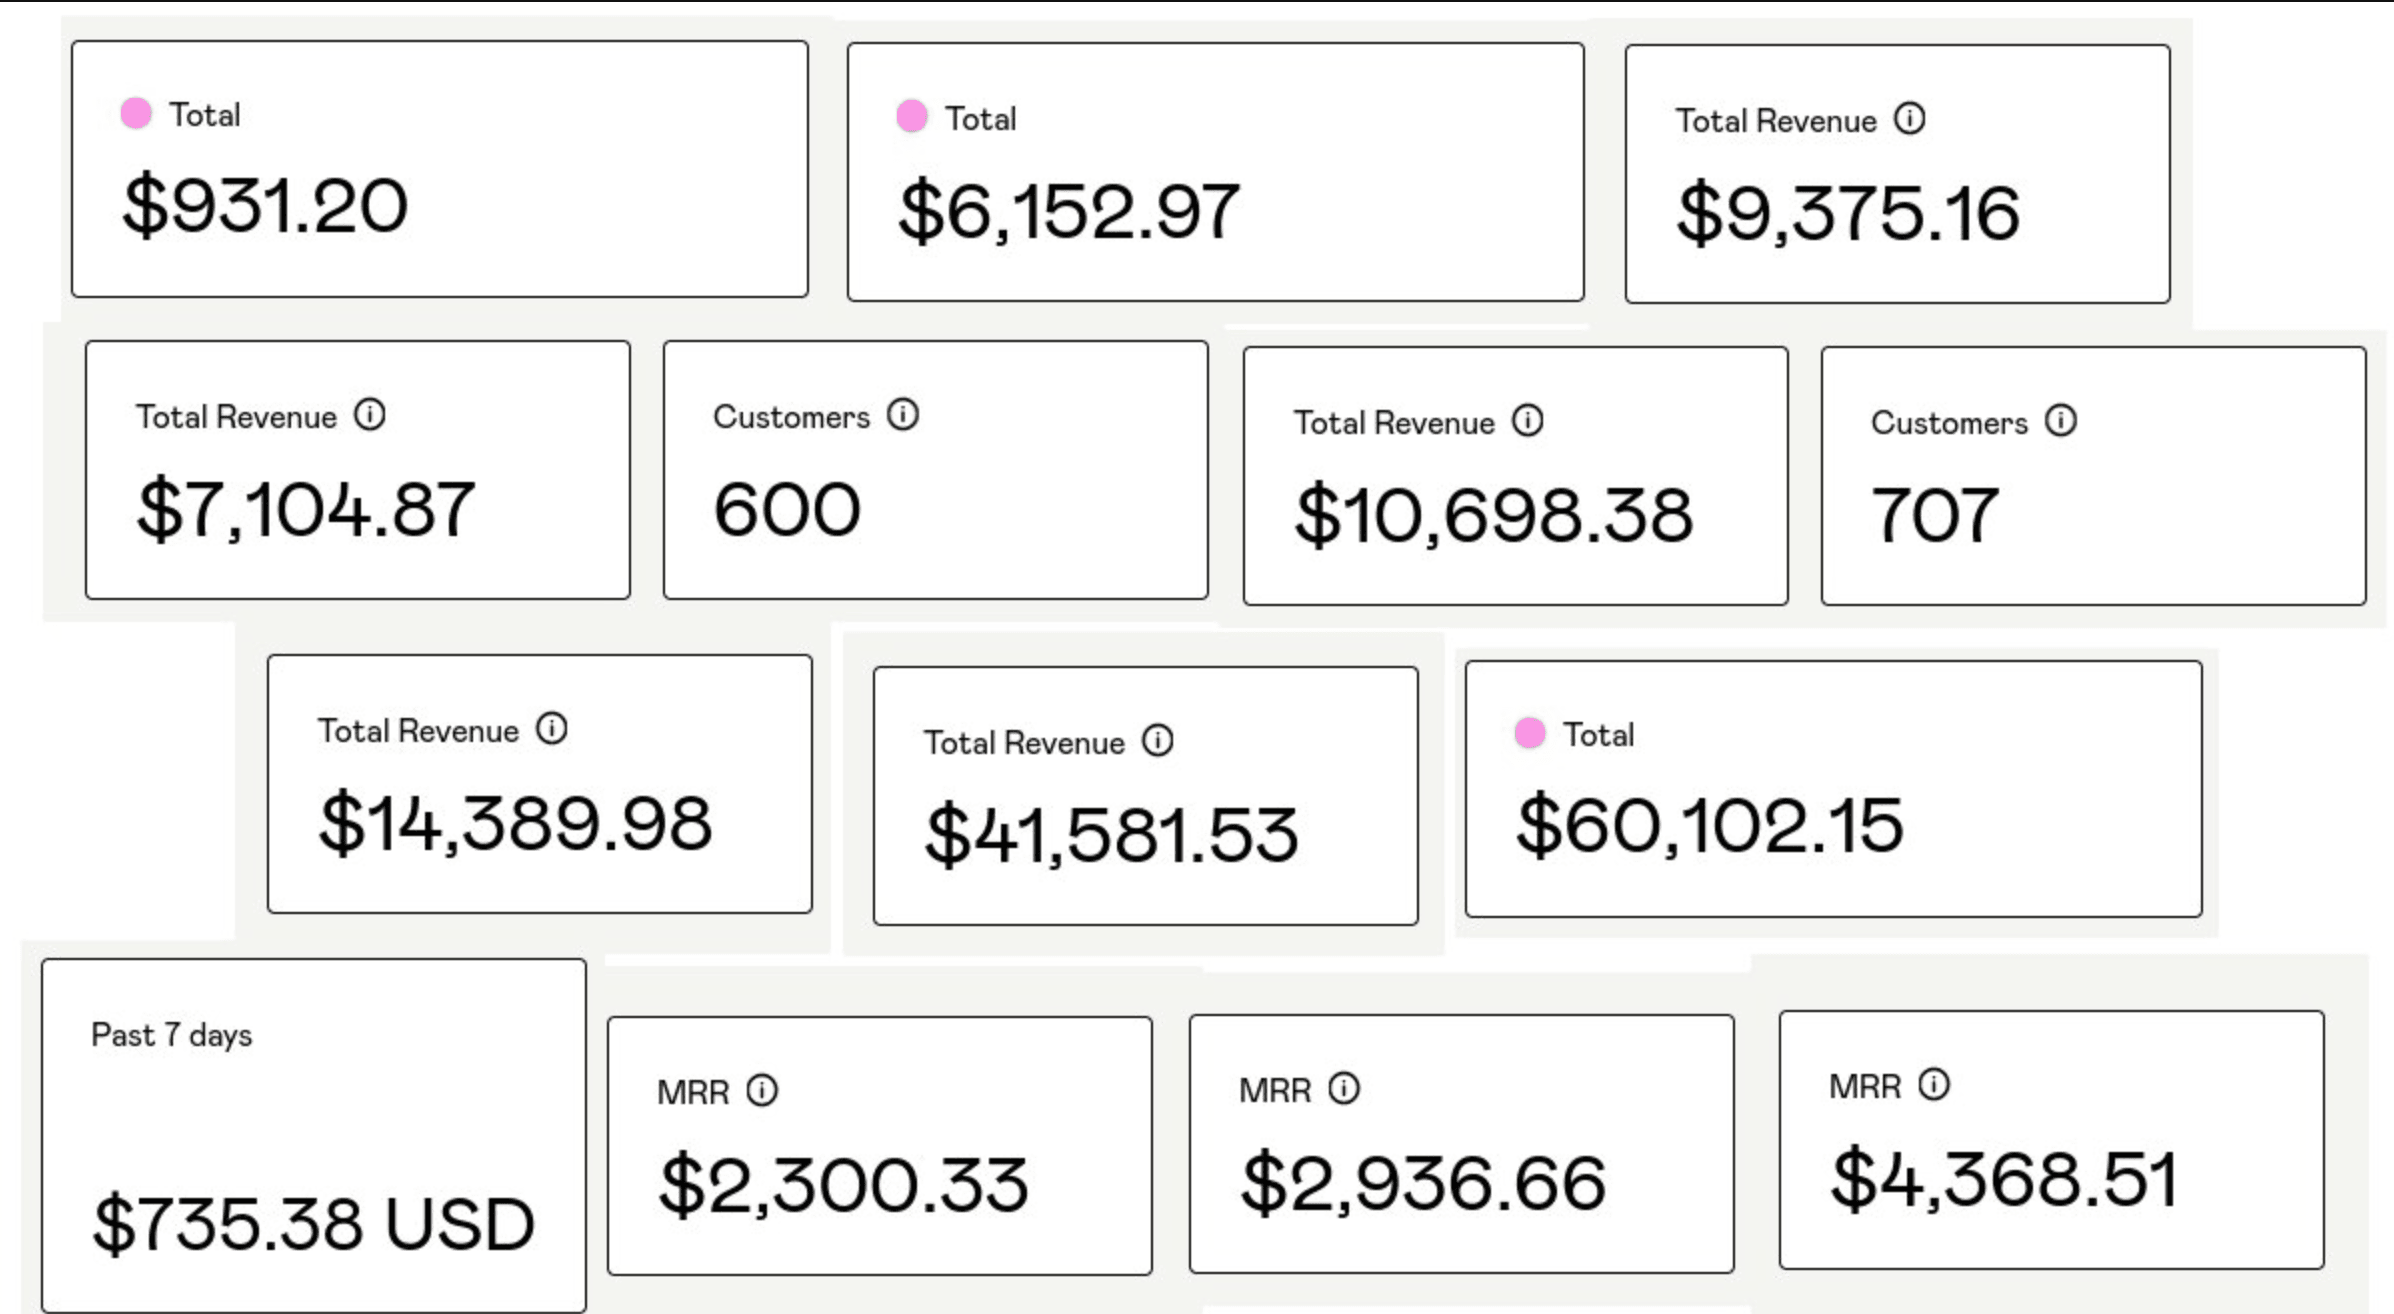Select the $735.38 USD amount

313,1224
